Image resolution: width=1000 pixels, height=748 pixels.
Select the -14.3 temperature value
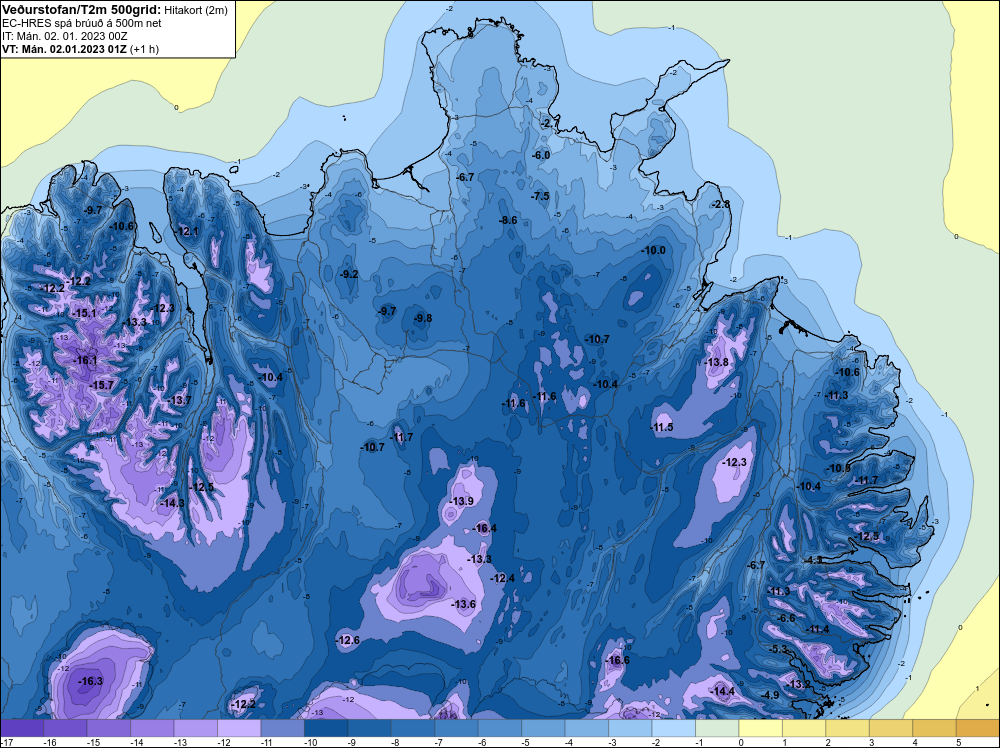coord(172,503)
